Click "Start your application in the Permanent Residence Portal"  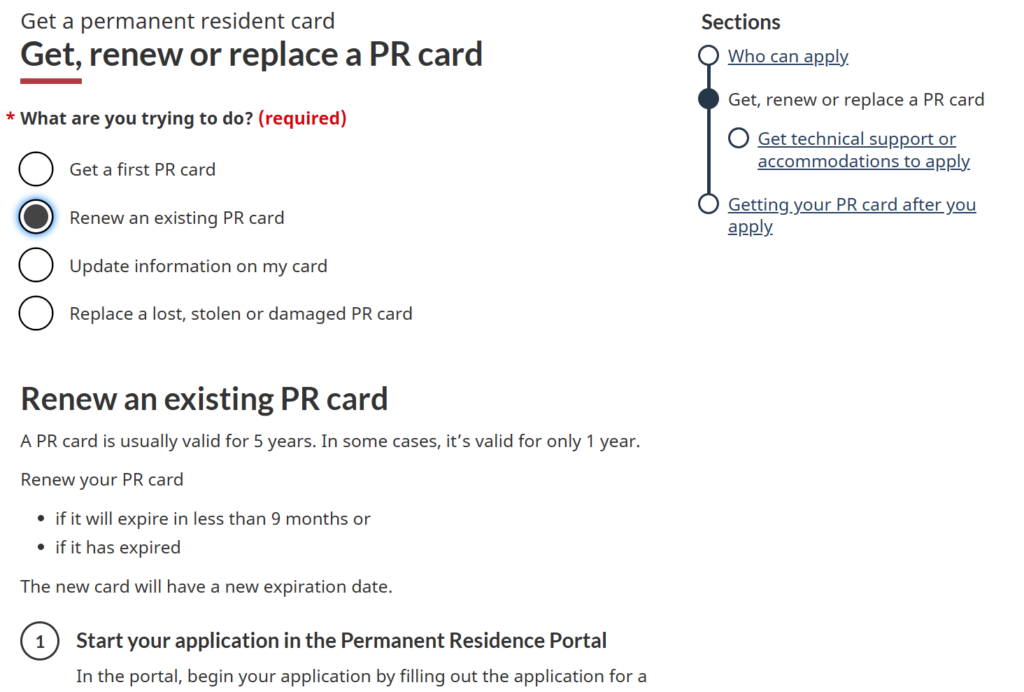pos(341,640)
